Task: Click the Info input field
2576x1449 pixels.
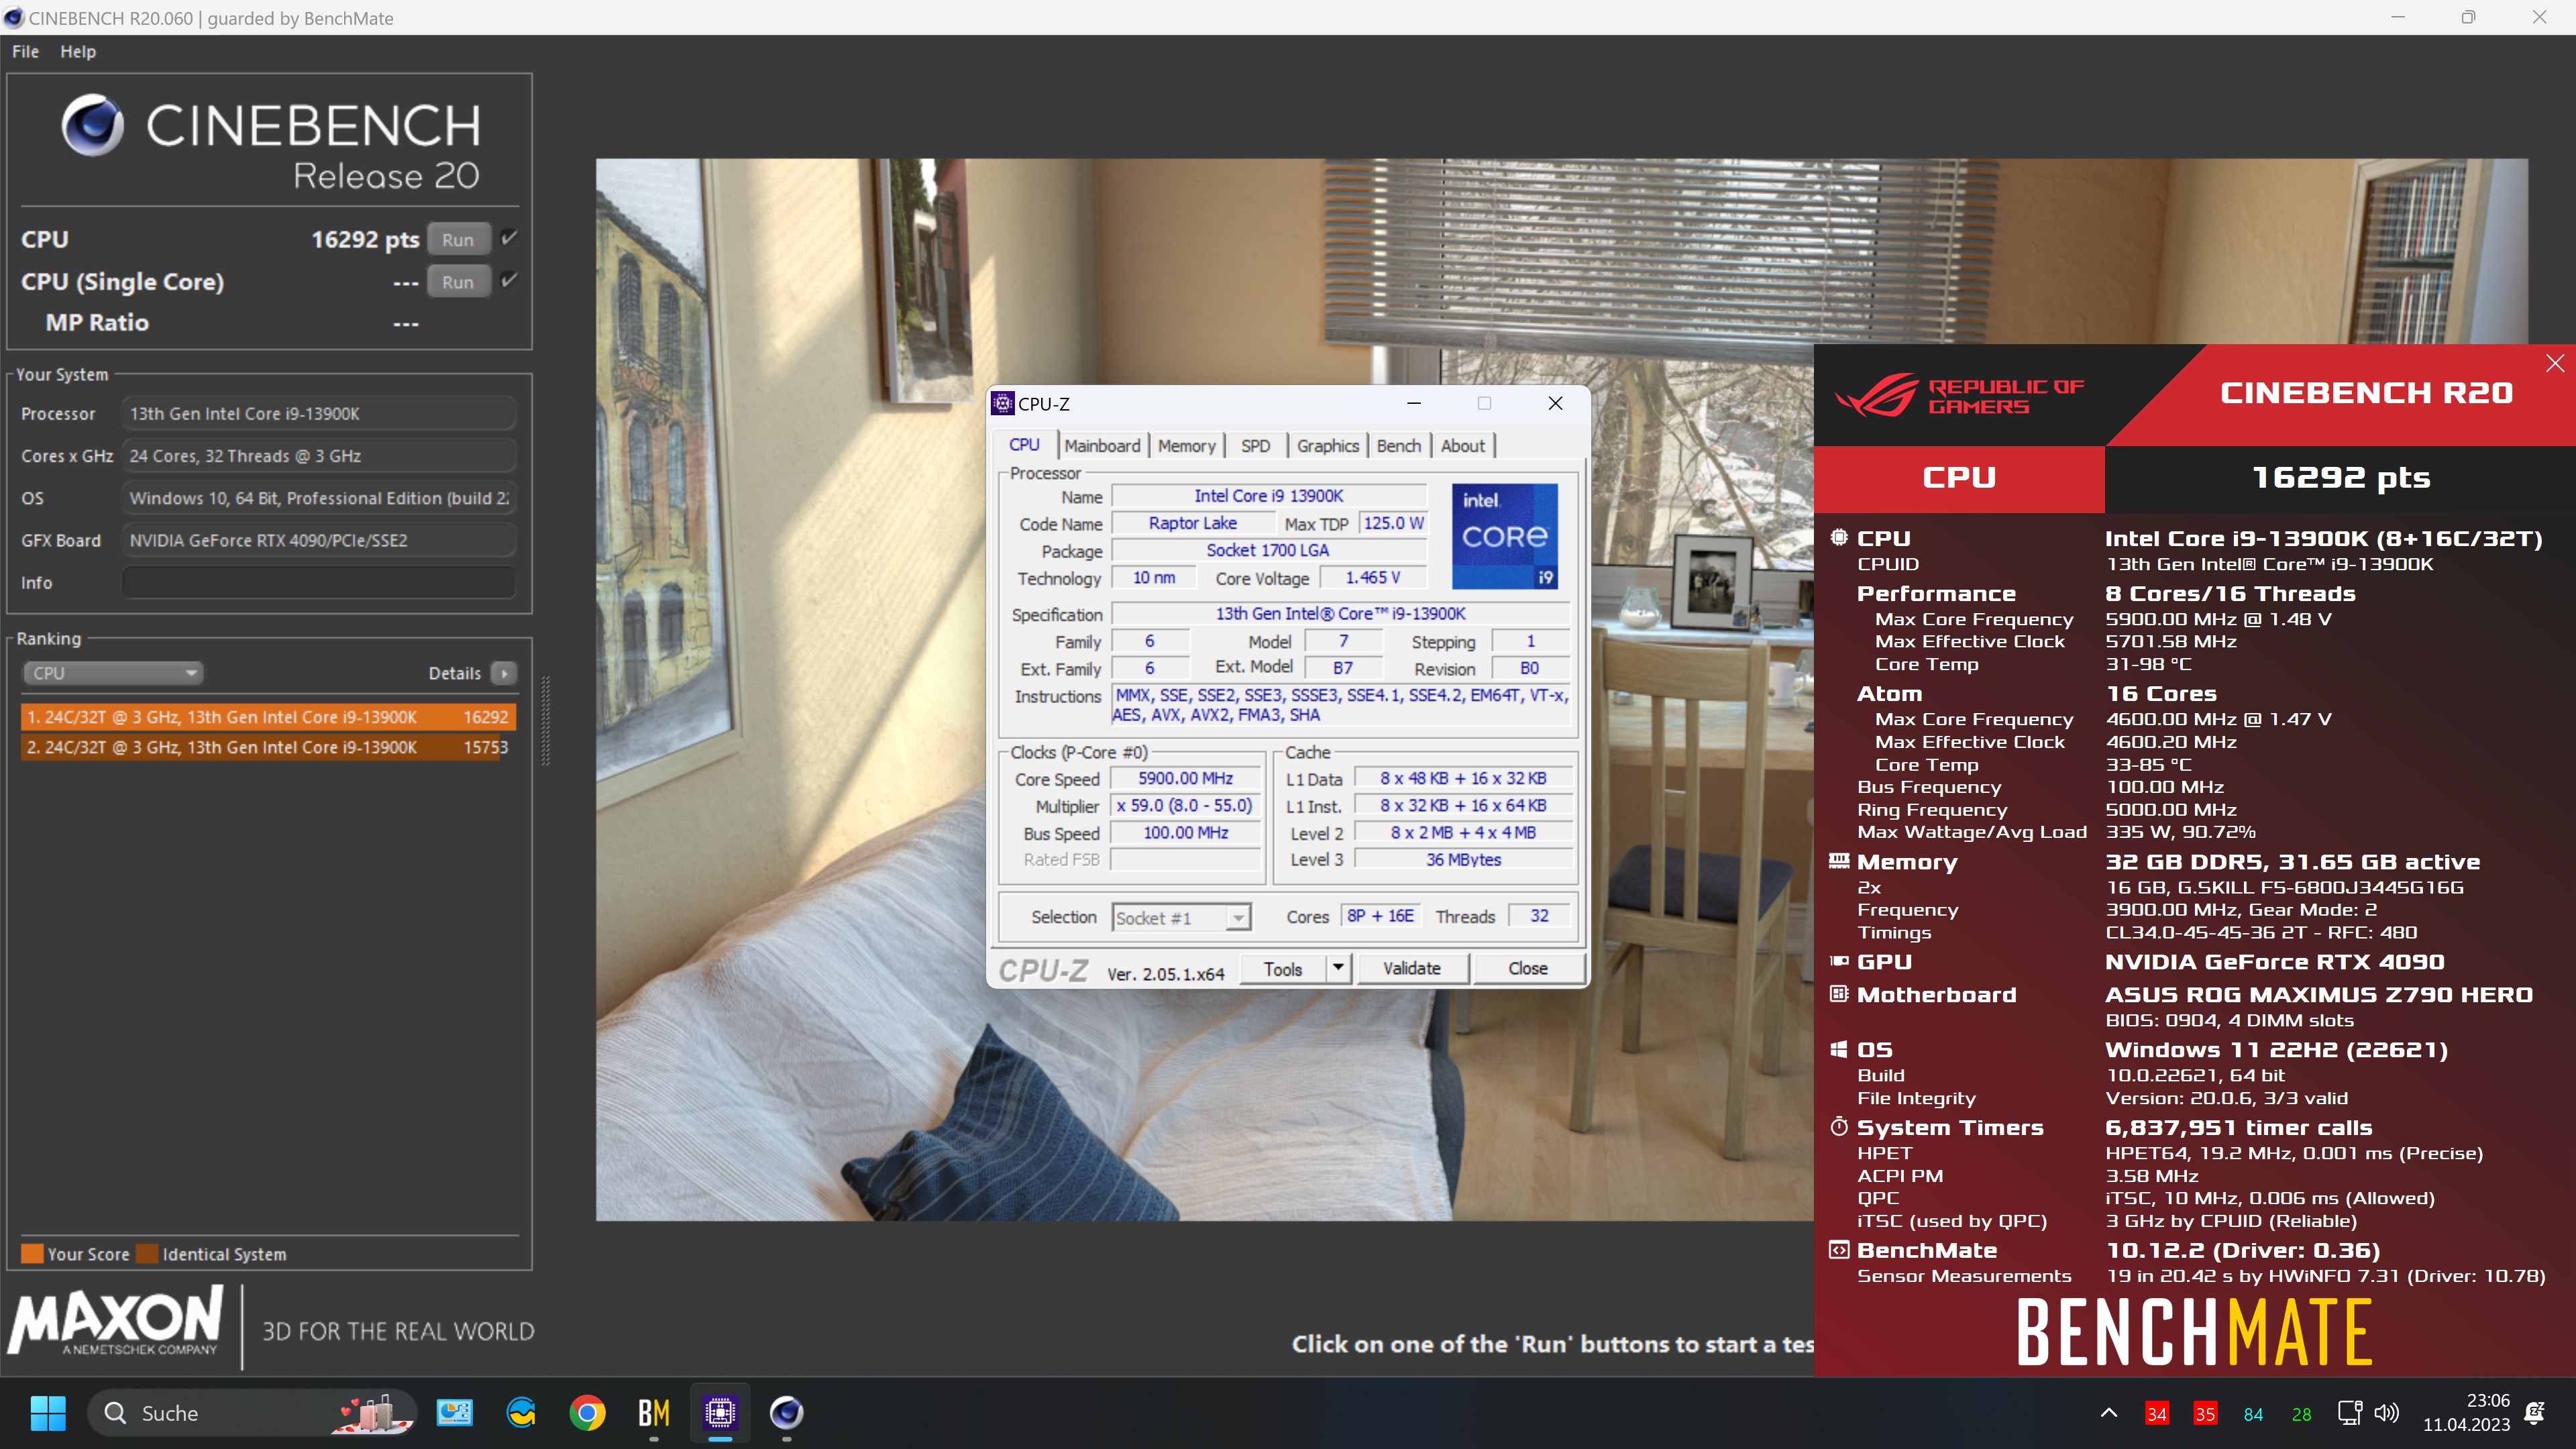Action: tap(319, 582)
